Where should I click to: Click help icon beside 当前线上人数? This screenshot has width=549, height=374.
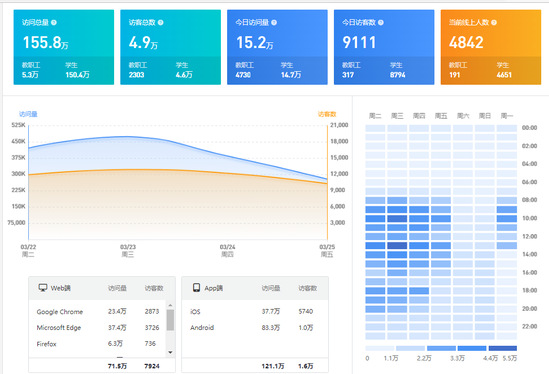pyautogui.click(x=494, y=22)
